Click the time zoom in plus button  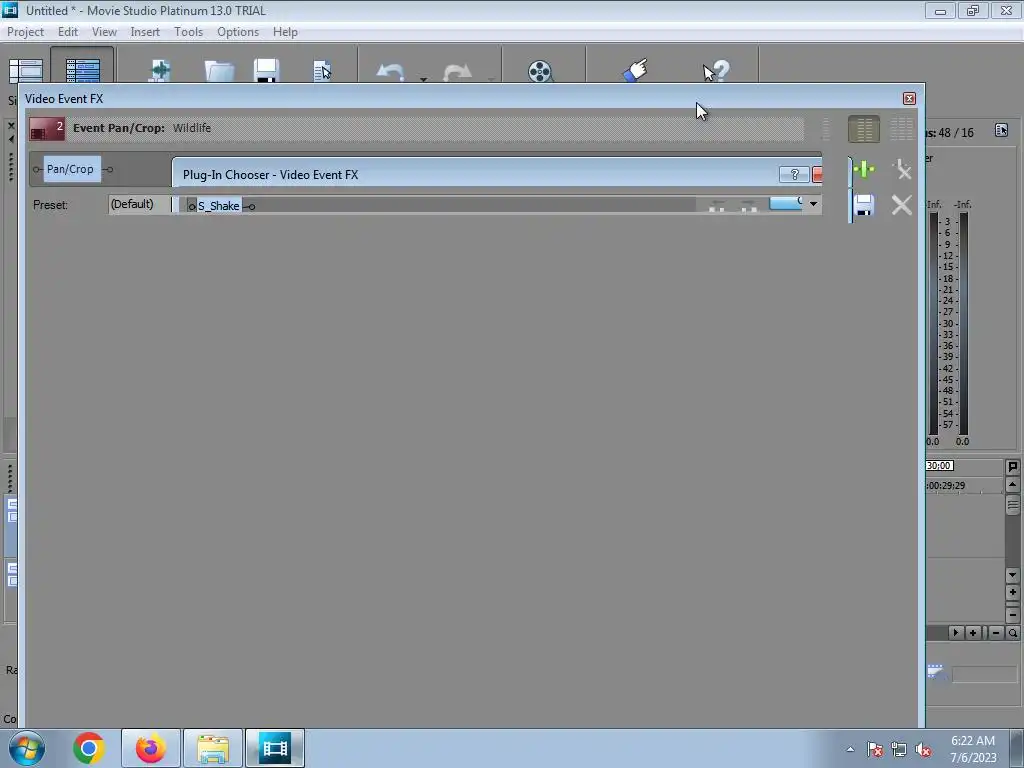click(x=973, y=633)
